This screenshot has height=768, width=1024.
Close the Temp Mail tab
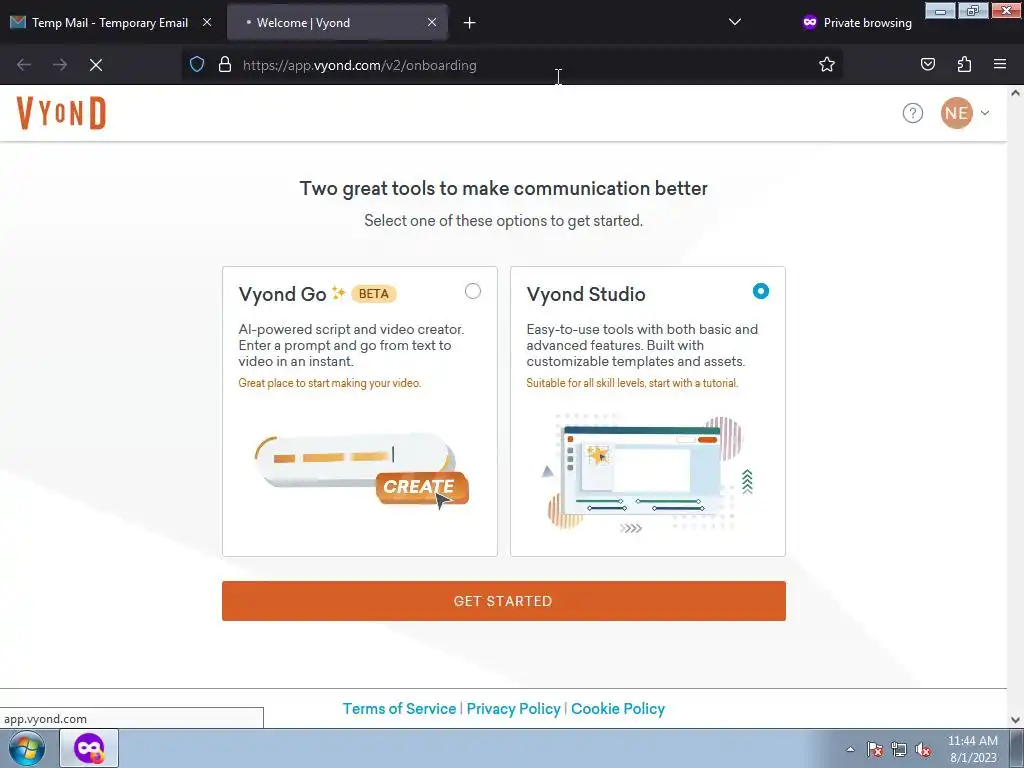[x=206, y=22]
